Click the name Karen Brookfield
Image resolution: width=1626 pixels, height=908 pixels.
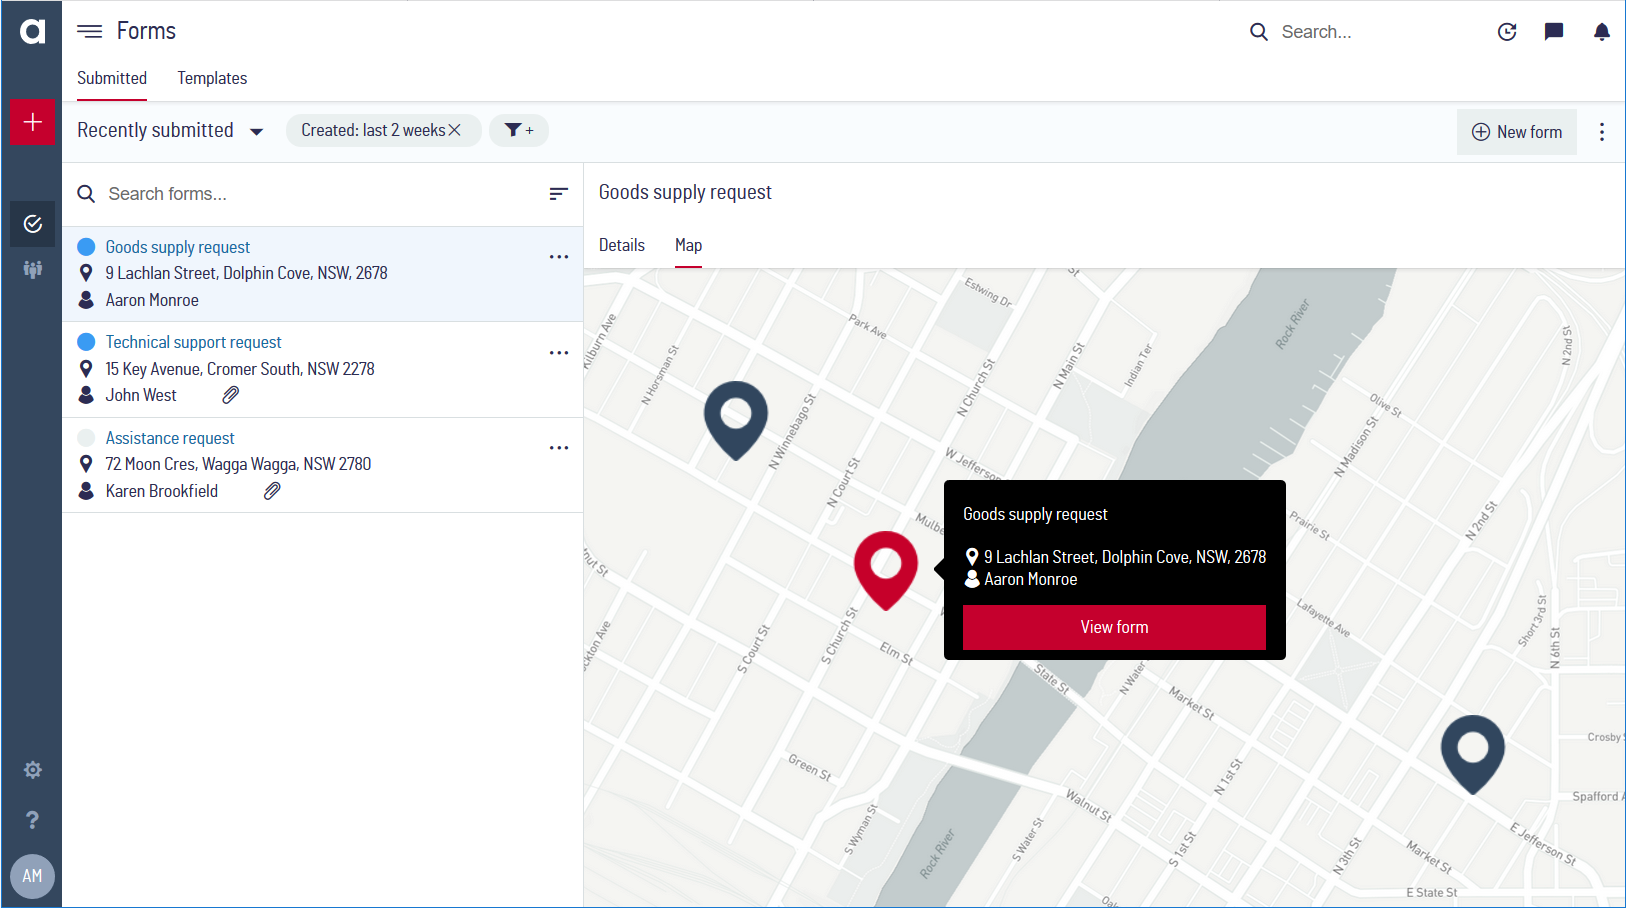tap(162, 491)
